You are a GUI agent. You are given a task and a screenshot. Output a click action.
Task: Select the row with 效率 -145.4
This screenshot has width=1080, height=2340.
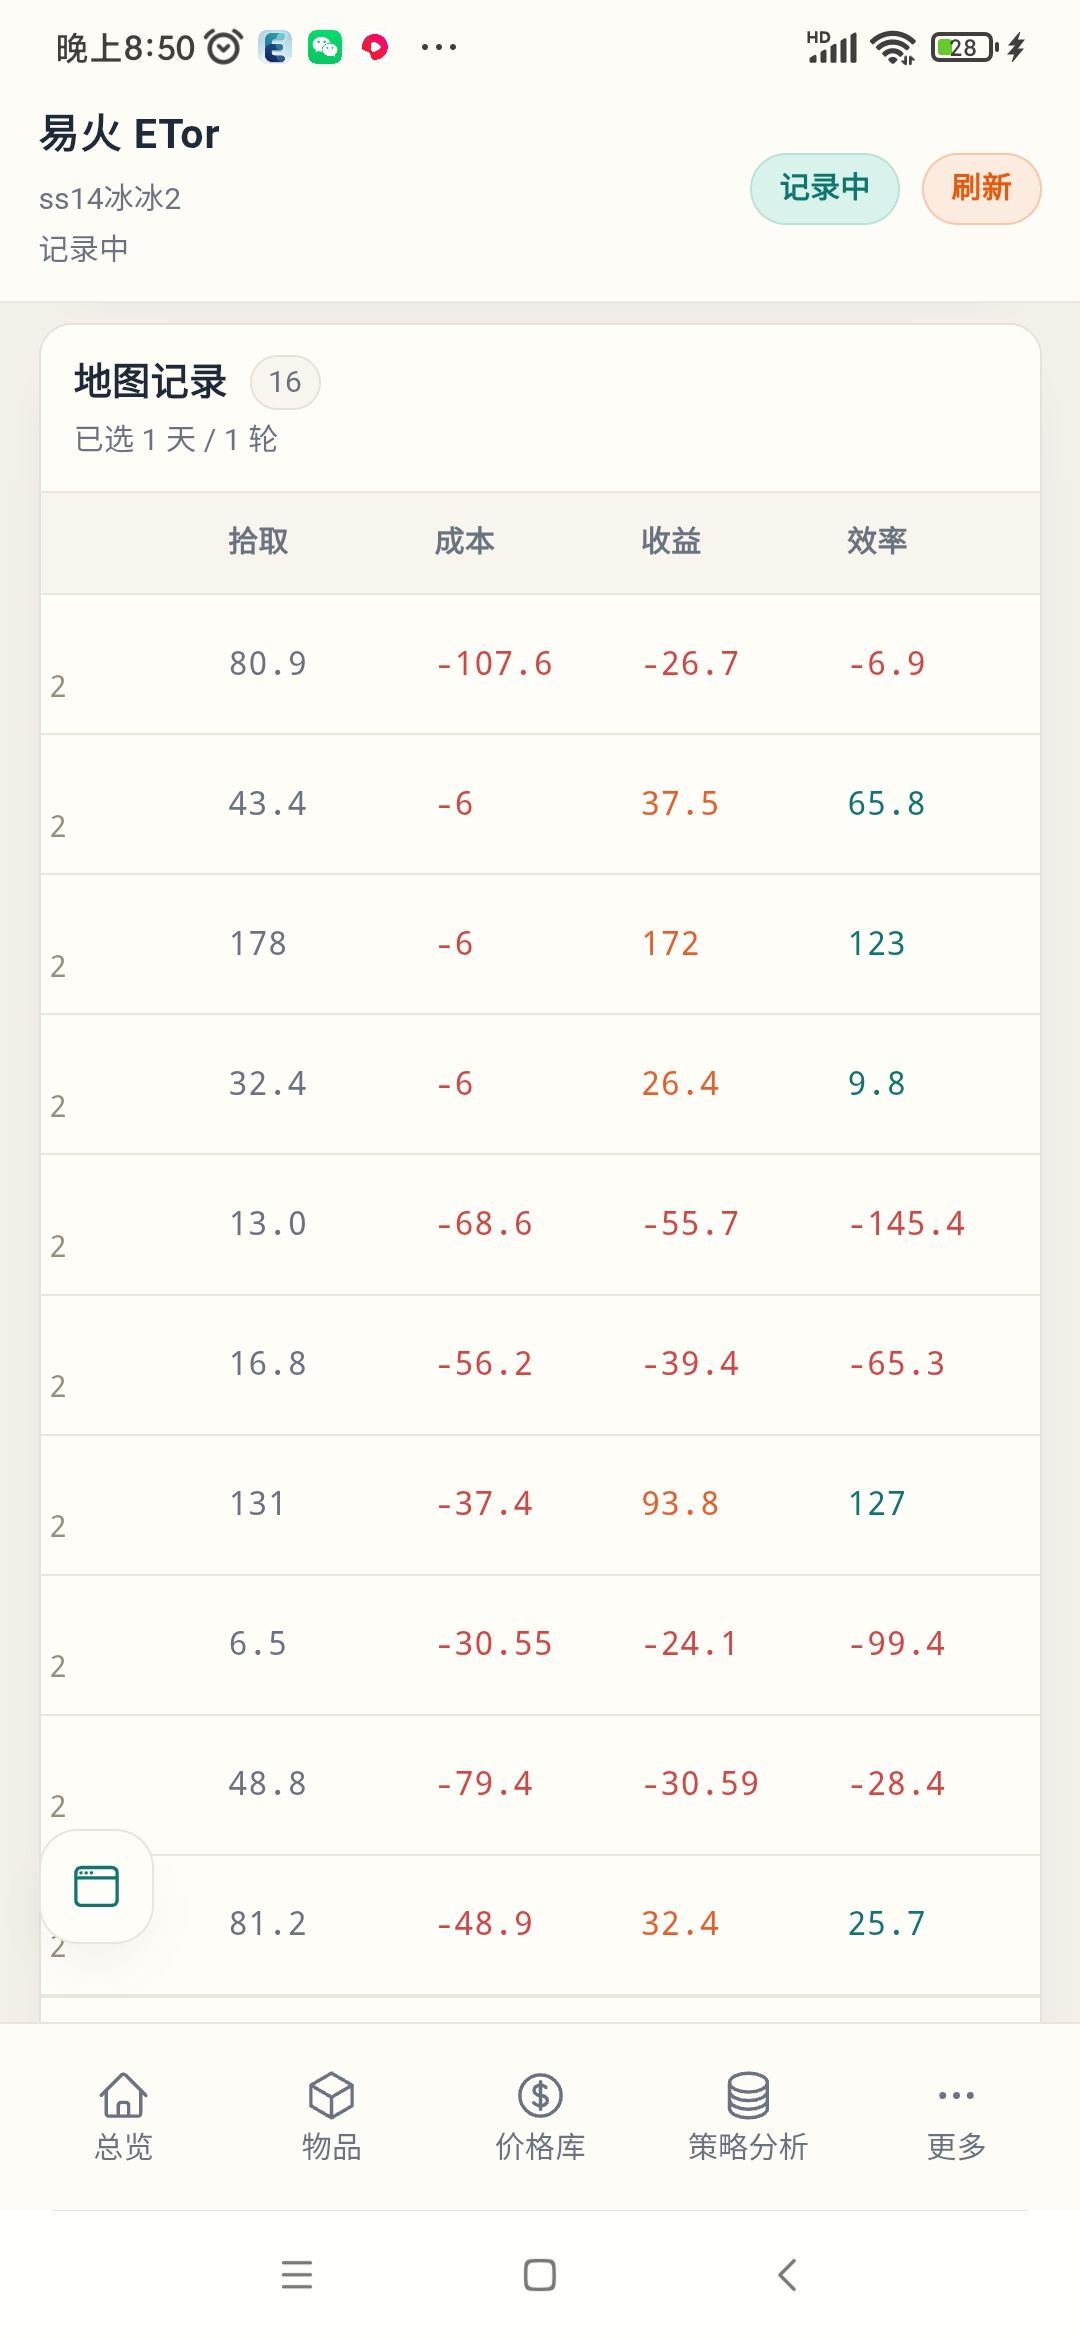(540, 1224)
